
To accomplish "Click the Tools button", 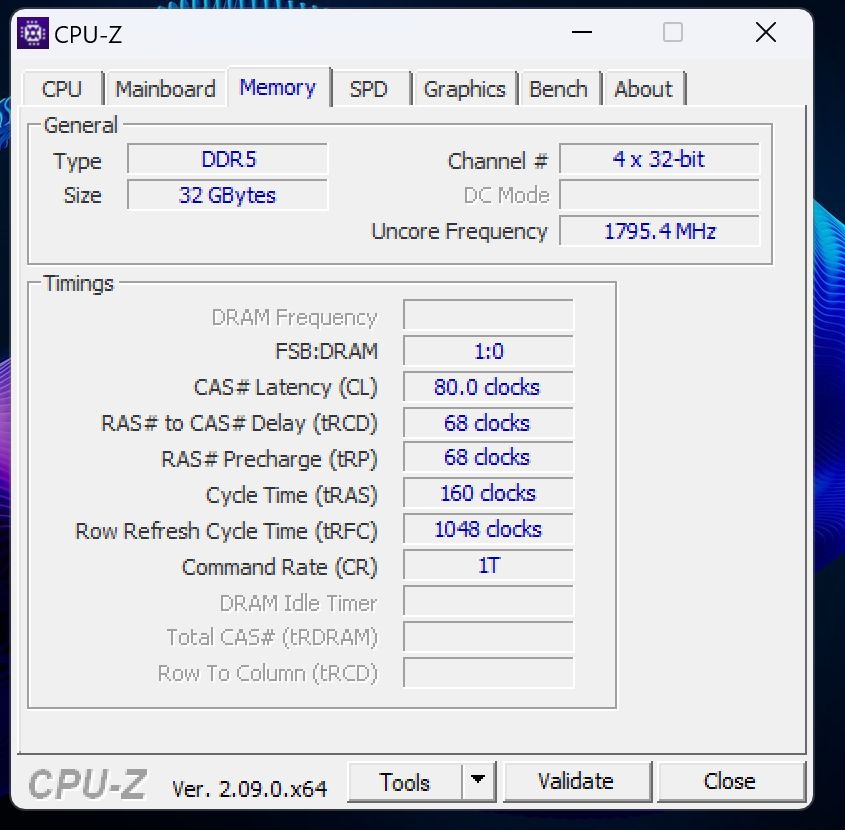I will point(405,781).
